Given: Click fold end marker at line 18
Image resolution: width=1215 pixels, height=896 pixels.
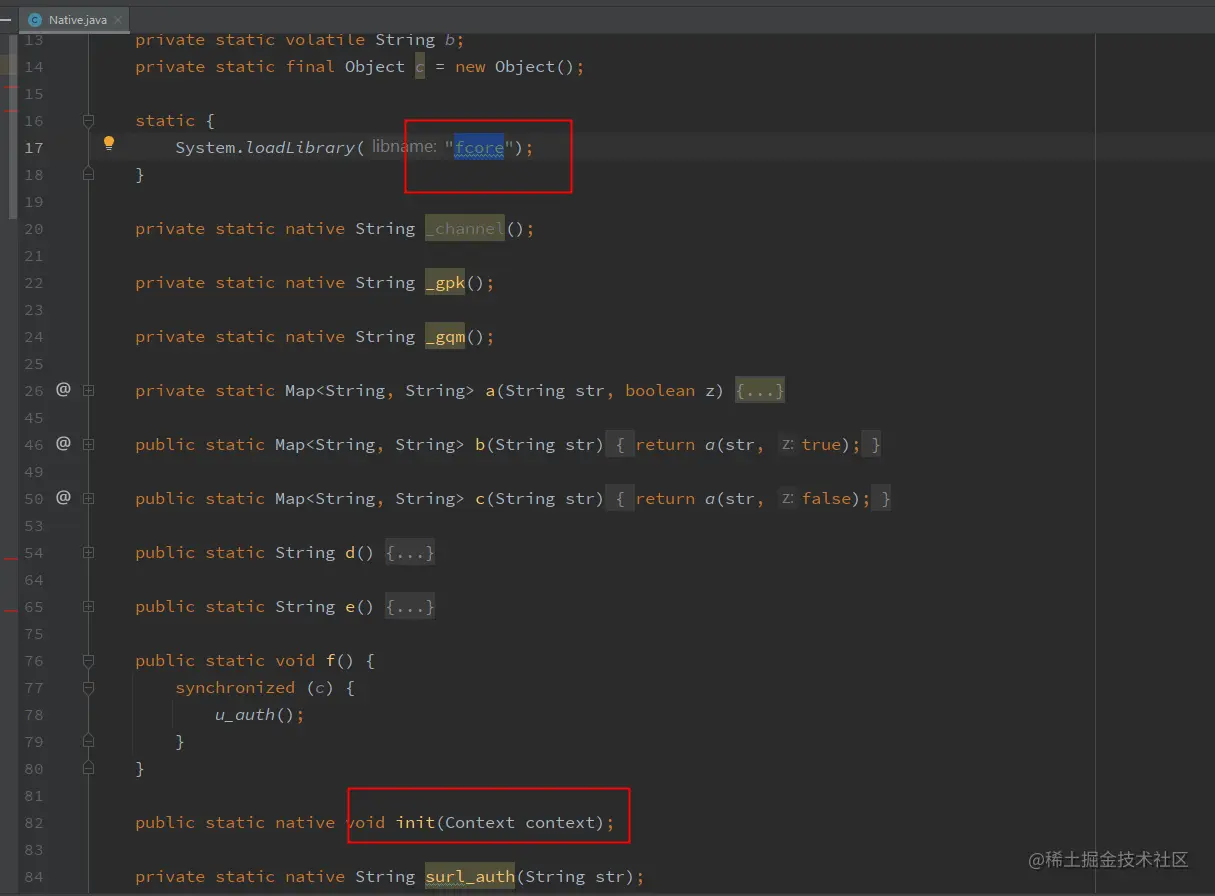Looking at the screenshot, I should coord(88,174).
